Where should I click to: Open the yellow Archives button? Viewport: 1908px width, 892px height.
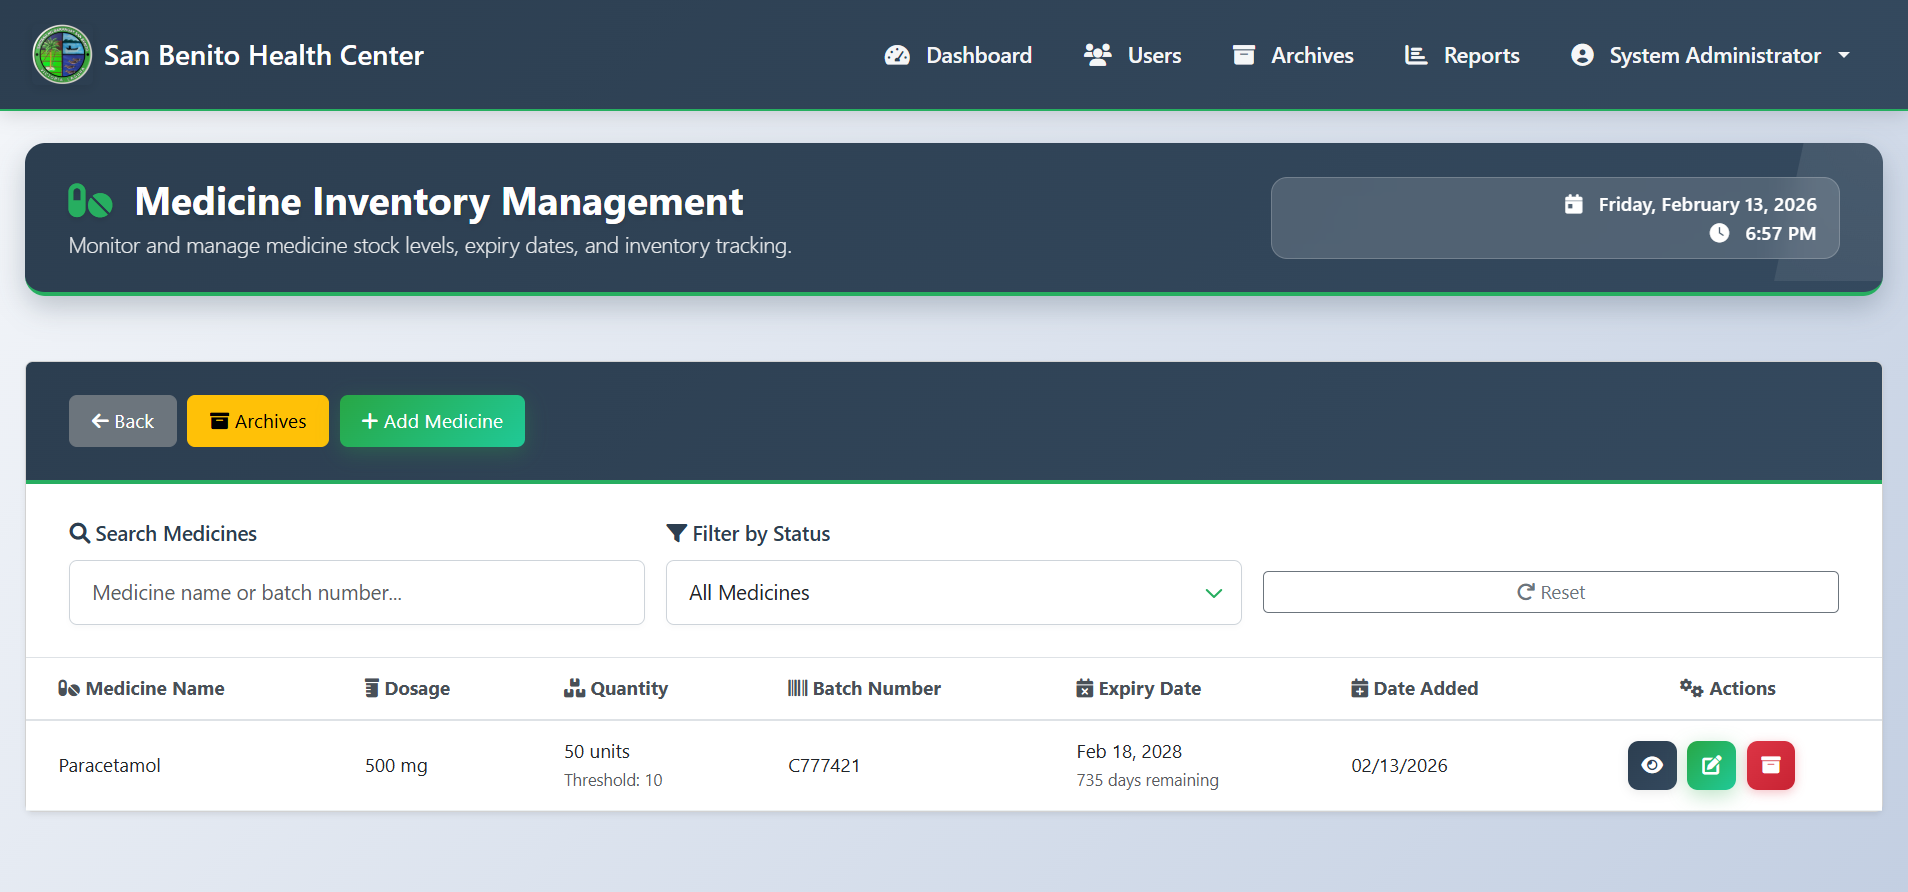(257, 421)
